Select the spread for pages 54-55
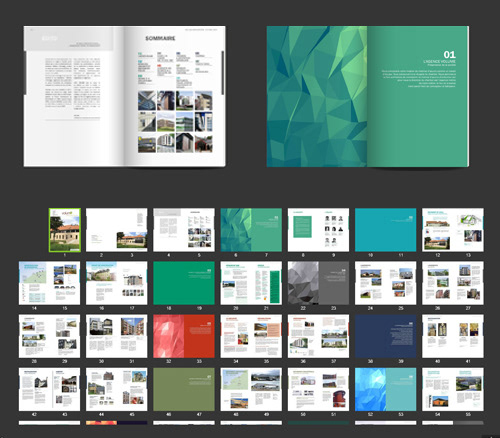 tap(453, 389)
